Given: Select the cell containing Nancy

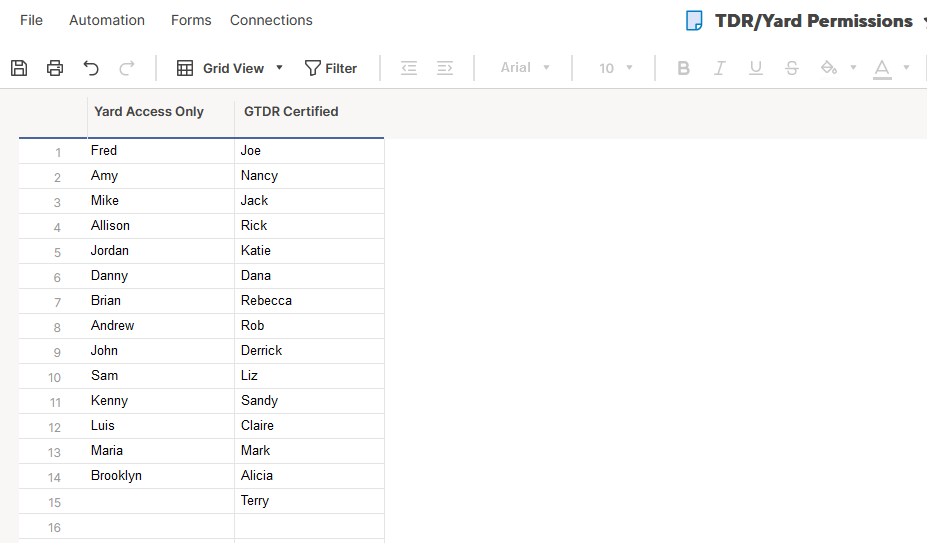Looking at the screenshot, I should pyautogui.click(x=309, y=176).
